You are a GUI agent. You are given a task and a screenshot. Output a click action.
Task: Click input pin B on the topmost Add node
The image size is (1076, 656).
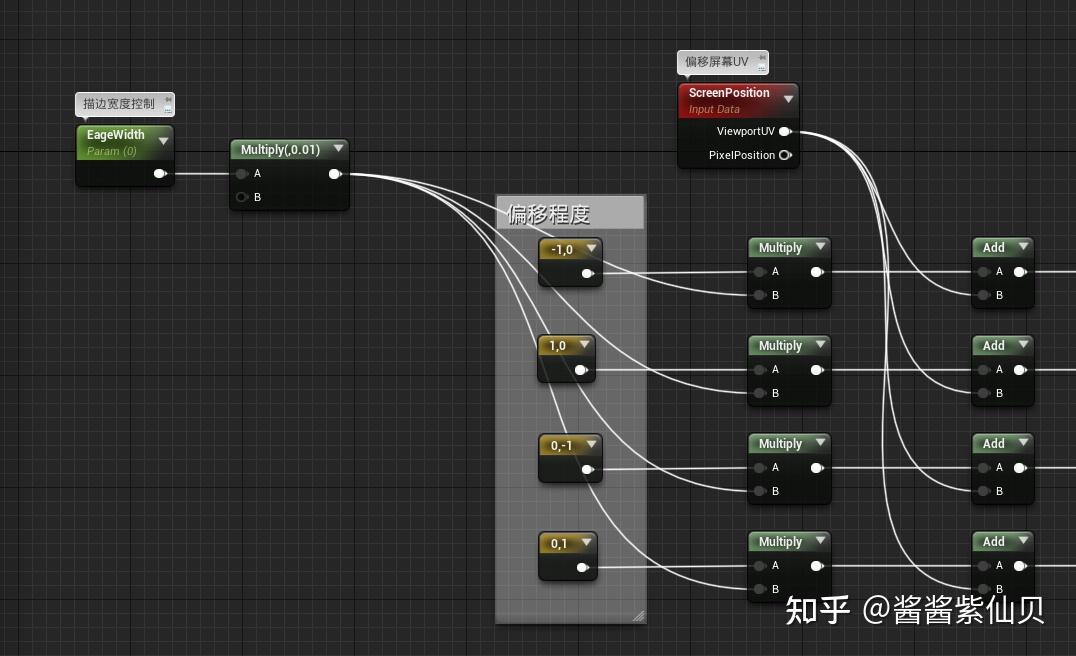pos(984,295)
